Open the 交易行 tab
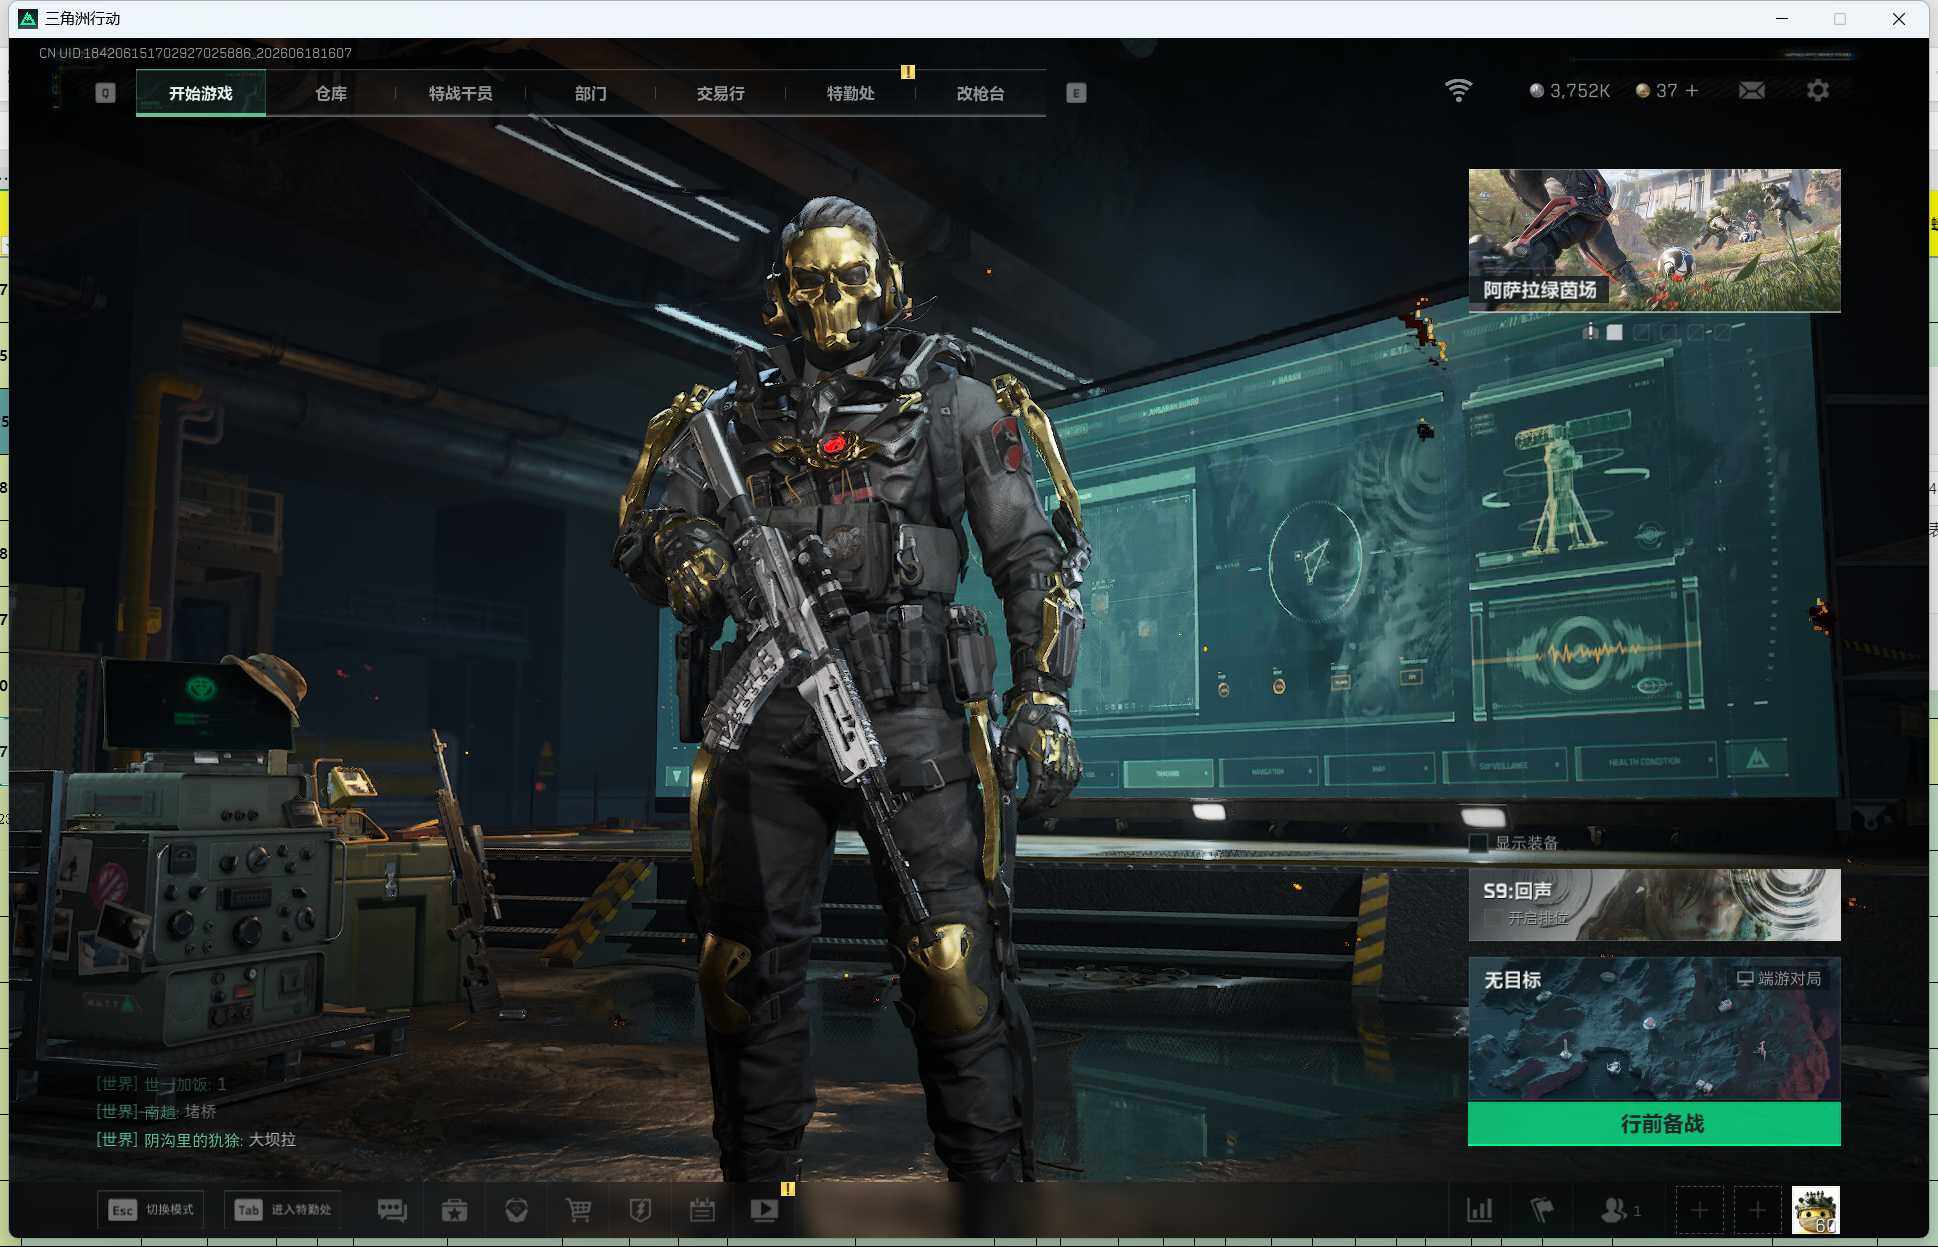 click(x=721, y=93)
